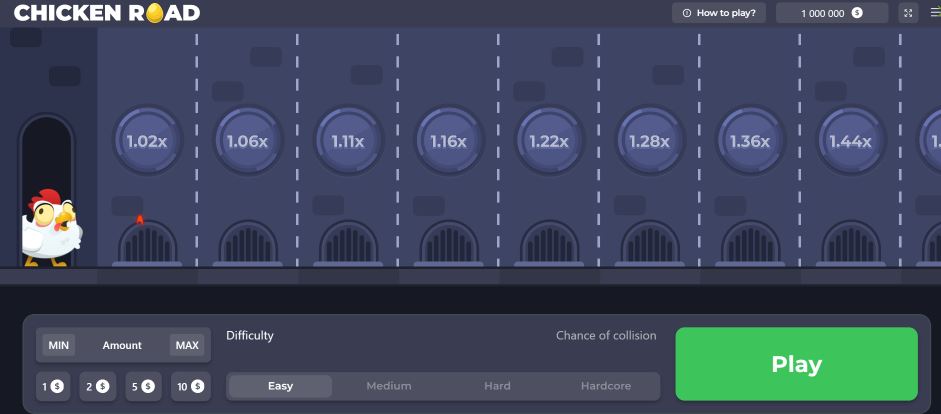The image size is (941, 414).
Task: Switch difficulty to Hardcore
Action: click(606, 386)
